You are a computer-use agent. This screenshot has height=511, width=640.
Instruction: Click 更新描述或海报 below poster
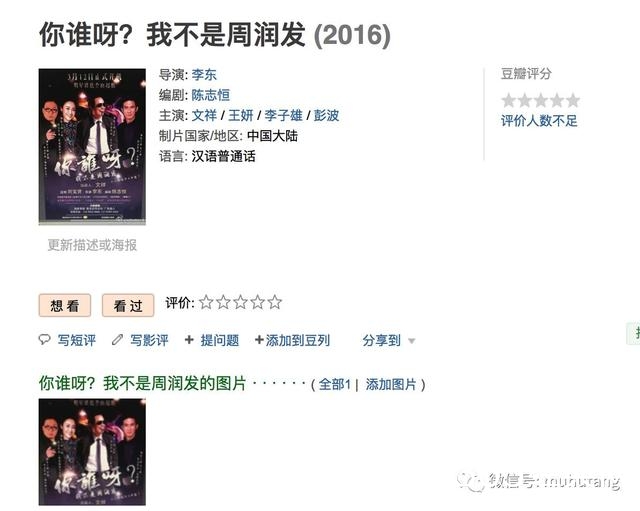coord(92,245)
